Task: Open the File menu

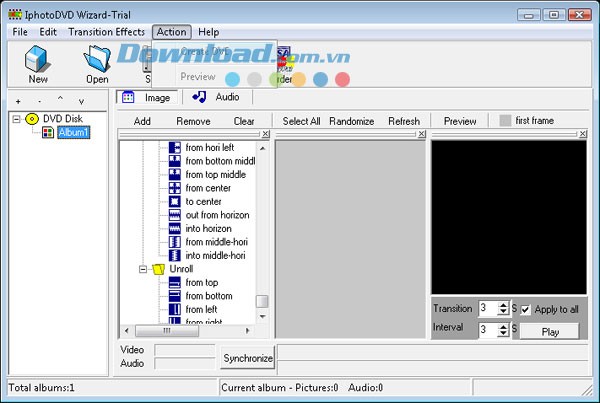Action: (x=20, y=32)
